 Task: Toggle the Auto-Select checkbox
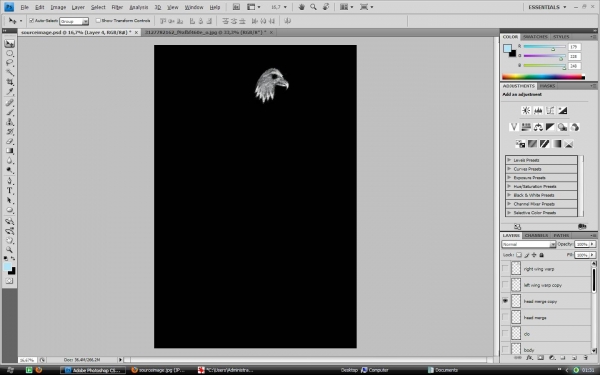click(31, 21)
